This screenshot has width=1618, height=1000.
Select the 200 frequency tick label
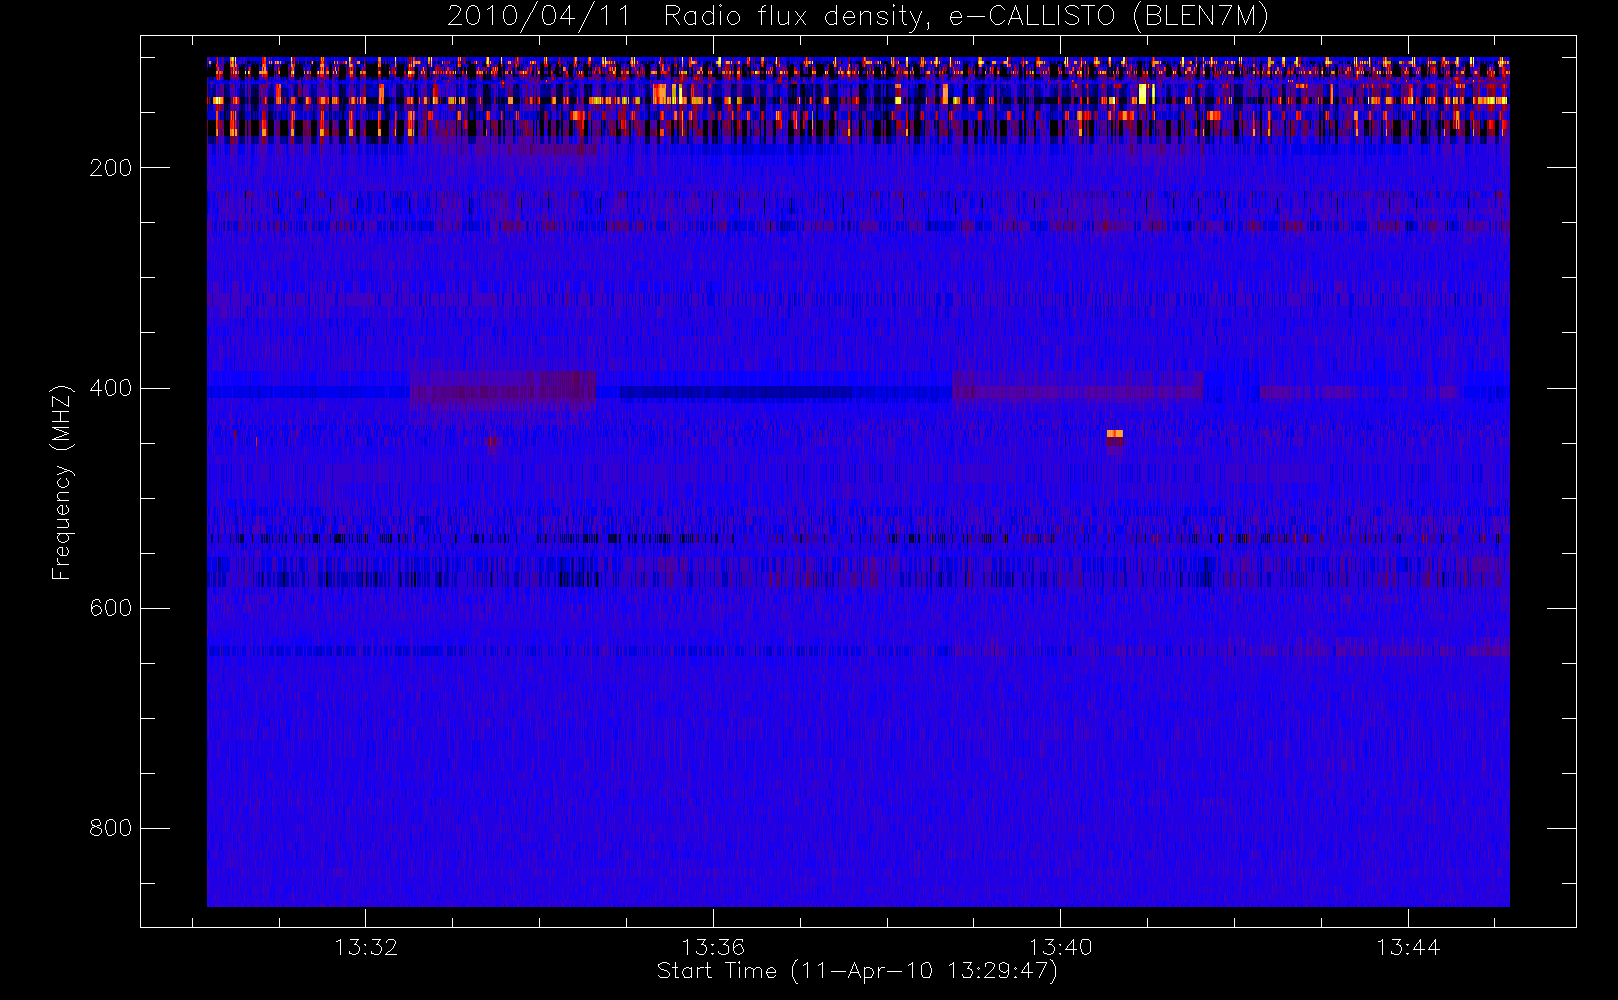pos(110,168)
